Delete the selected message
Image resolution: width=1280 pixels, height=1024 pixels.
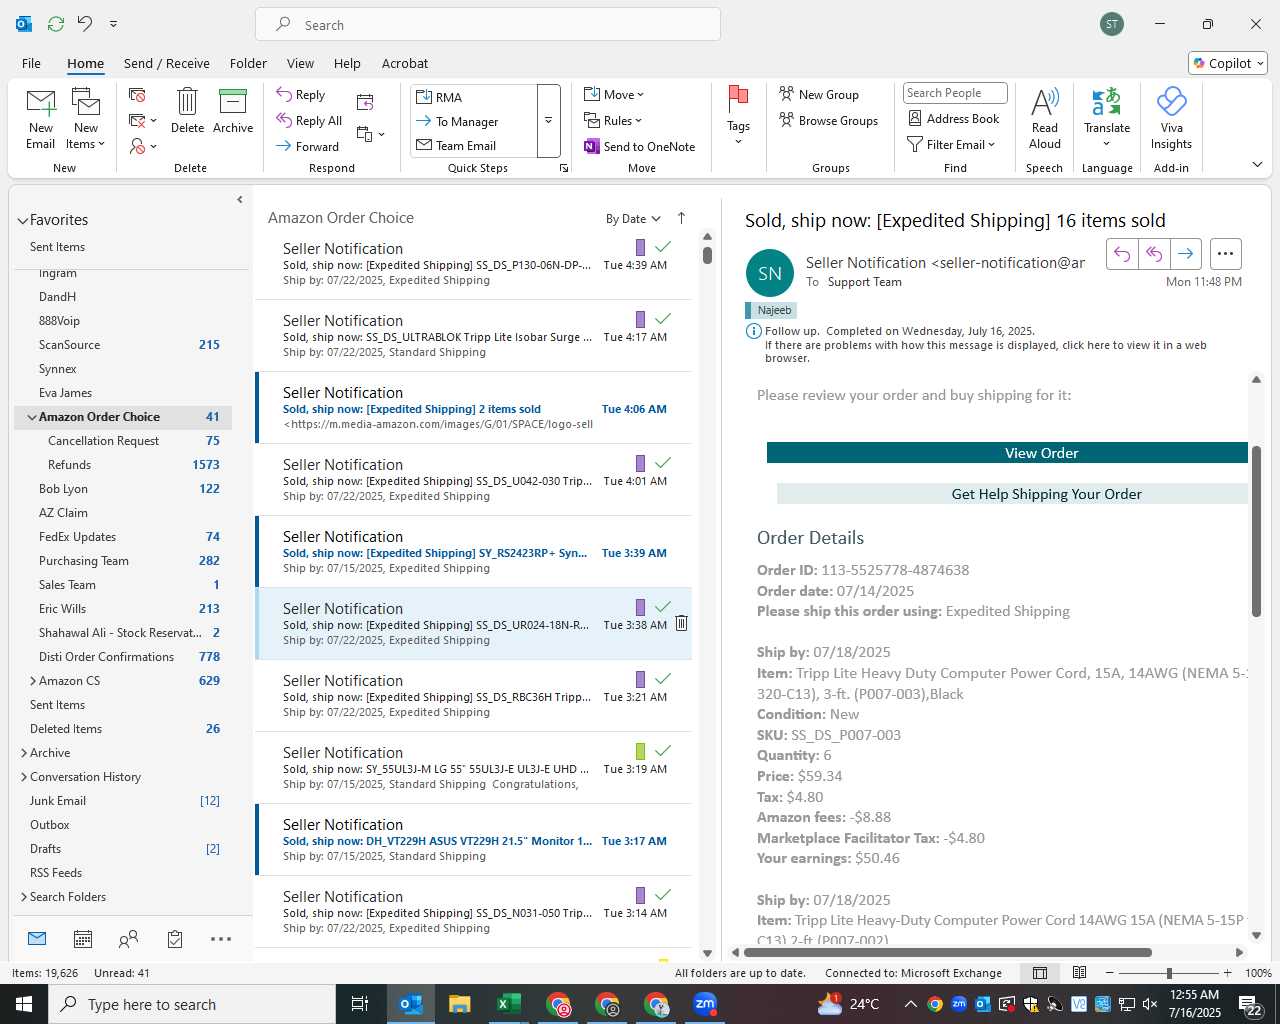pyautogui.click(x=187, y=112)
